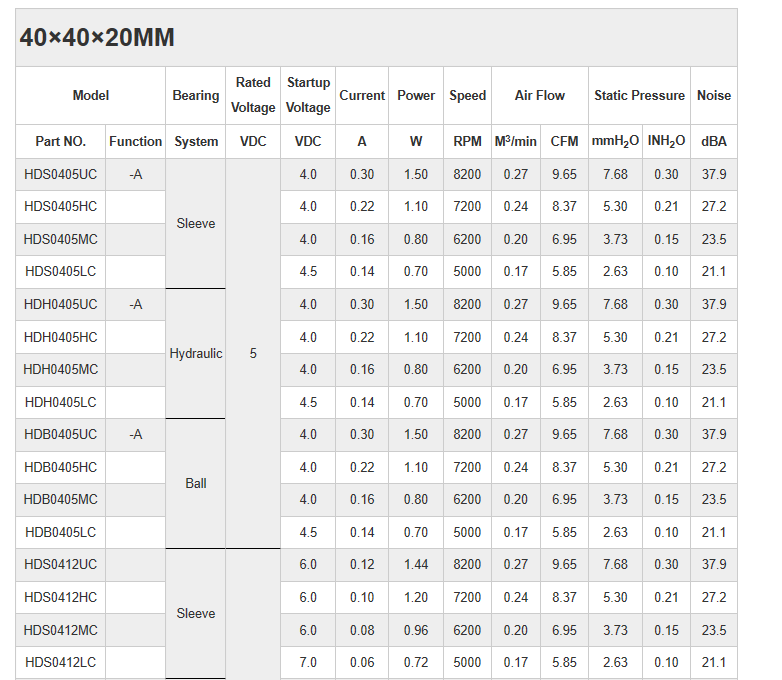Select the Model column header

(91, 96)
